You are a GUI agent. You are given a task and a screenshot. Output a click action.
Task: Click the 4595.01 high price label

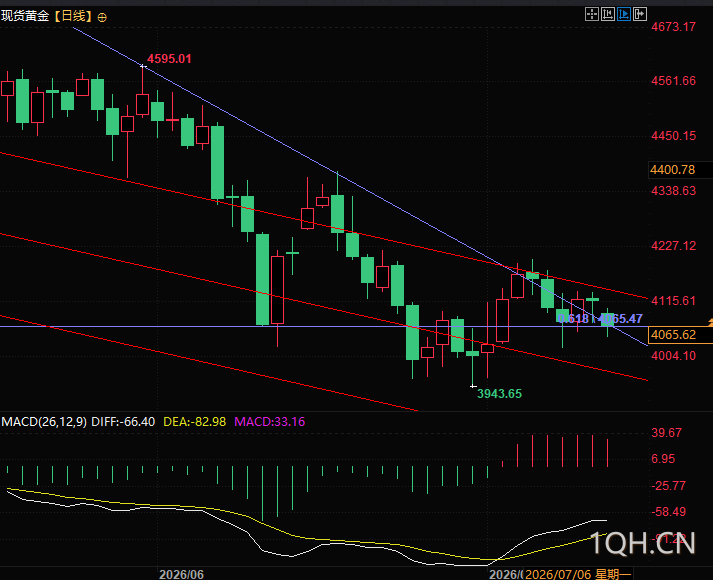coord(169,59)
